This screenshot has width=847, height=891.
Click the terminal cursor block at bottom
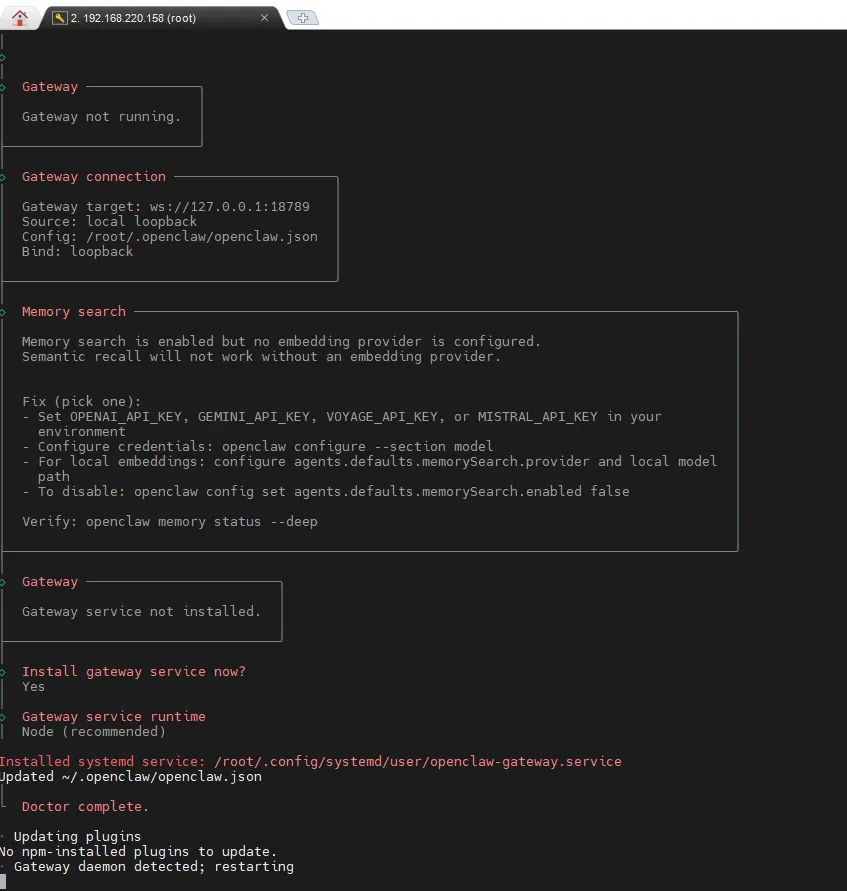(x=3, y=882)
